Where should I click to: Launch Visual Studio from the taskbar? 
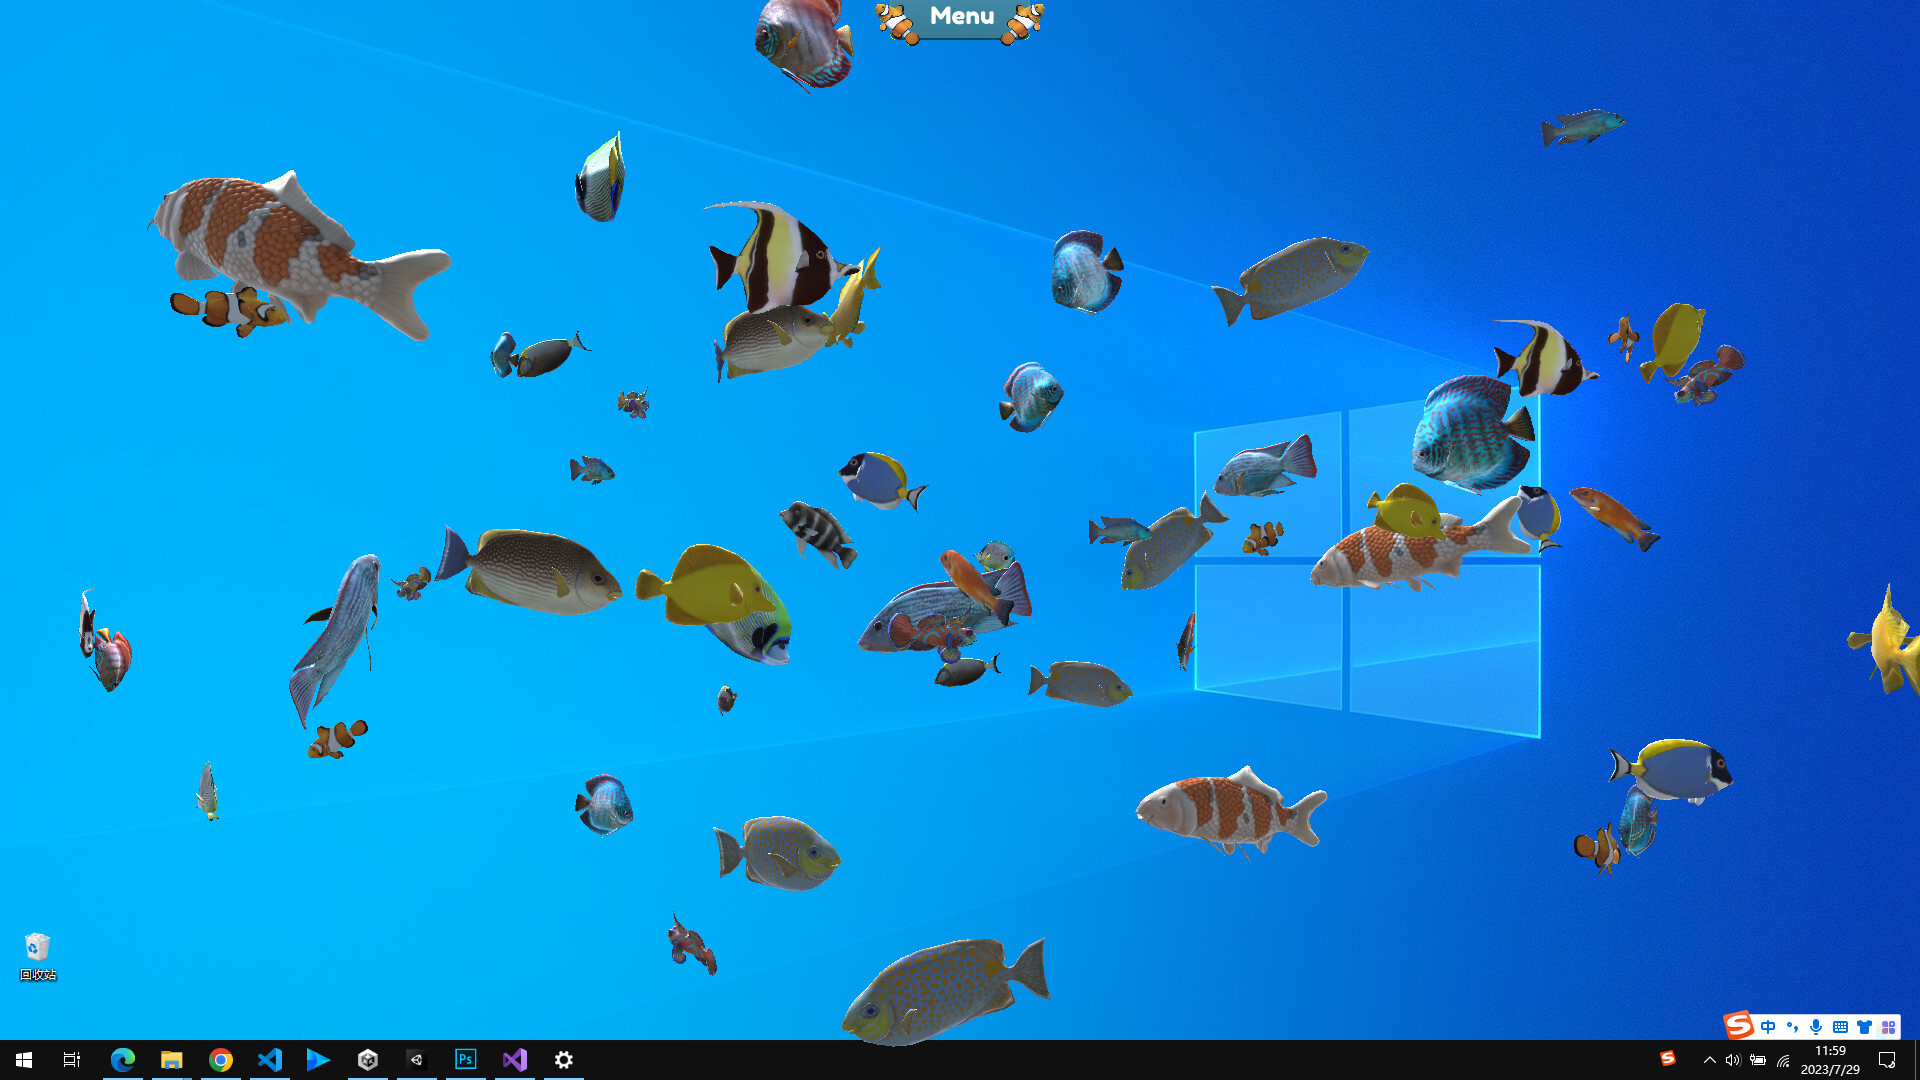coord(514,1059)
